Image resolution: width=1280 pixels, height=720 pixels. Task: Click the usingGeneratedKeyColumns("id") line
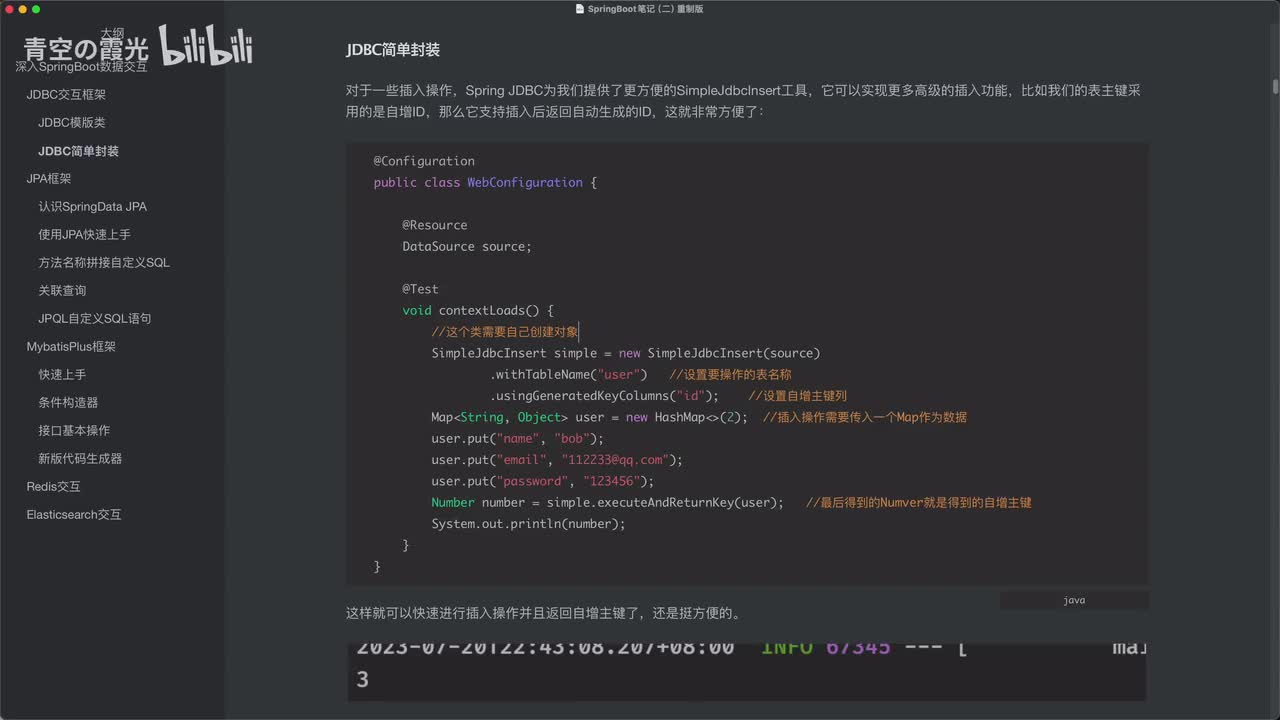click(604, 396)
